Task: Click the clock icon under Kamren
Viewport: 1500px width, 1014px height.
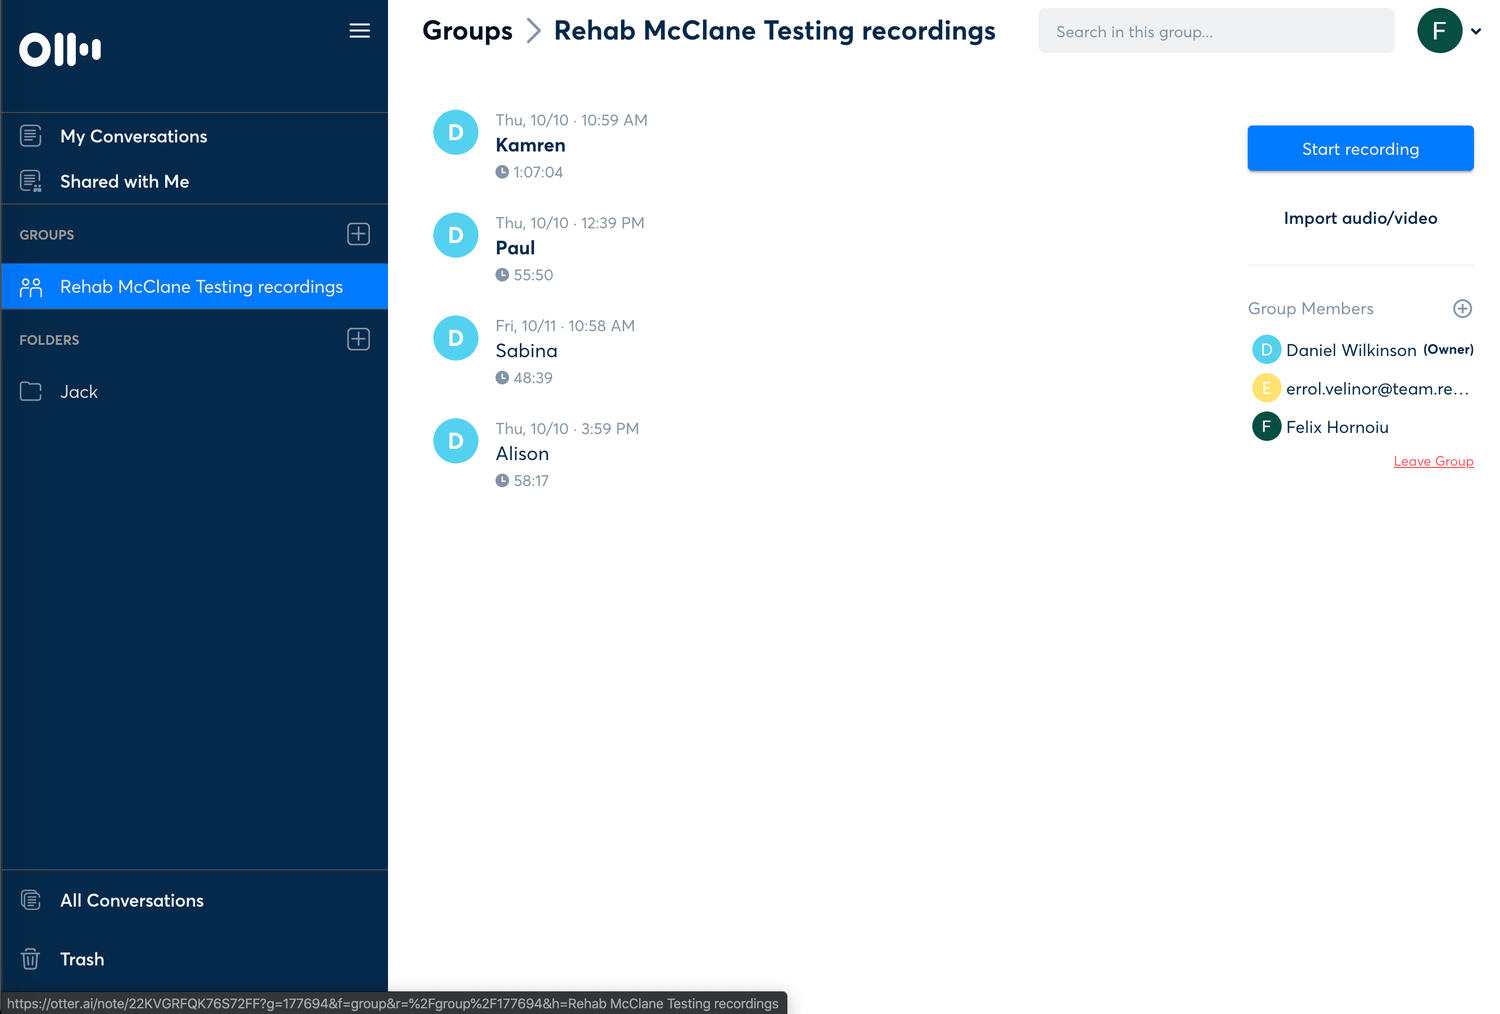Action: [502, 172]
